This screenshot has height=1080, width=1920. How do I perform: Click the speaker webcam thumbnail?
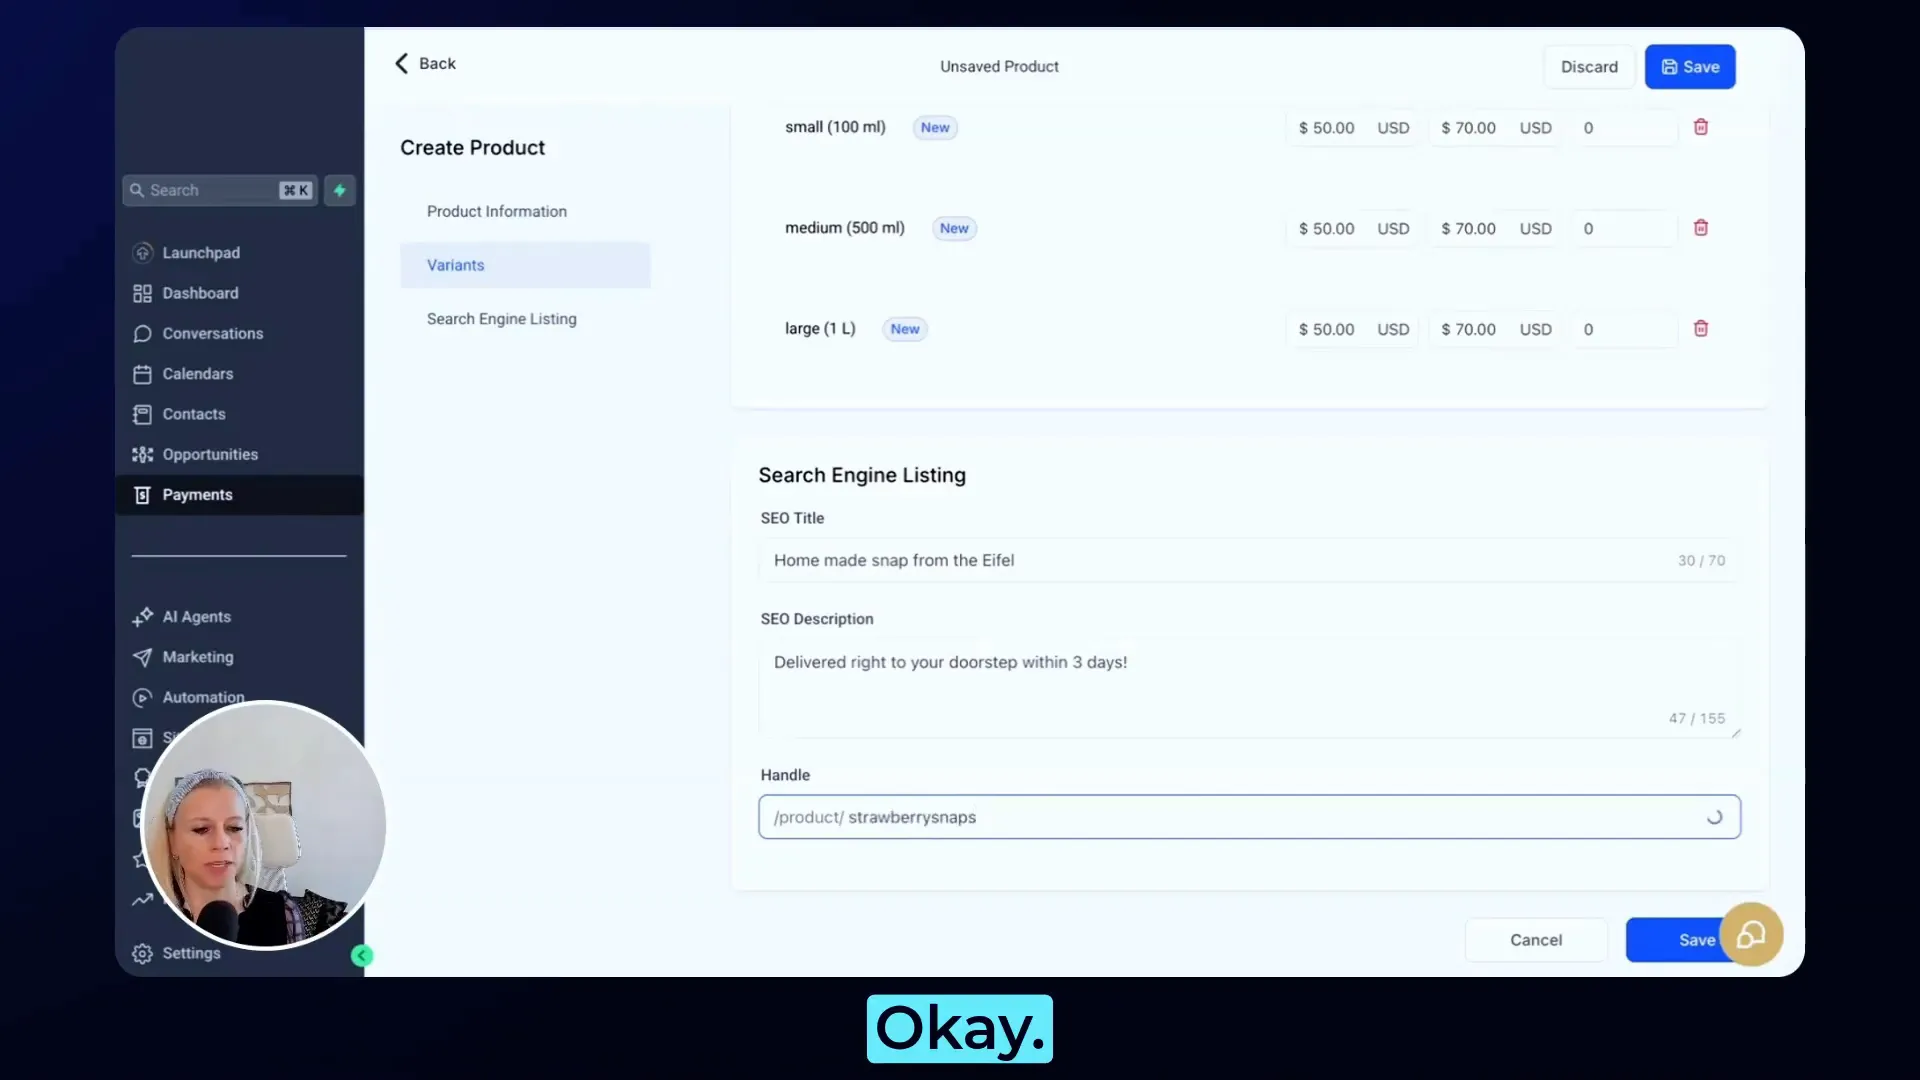click(264, 825)
